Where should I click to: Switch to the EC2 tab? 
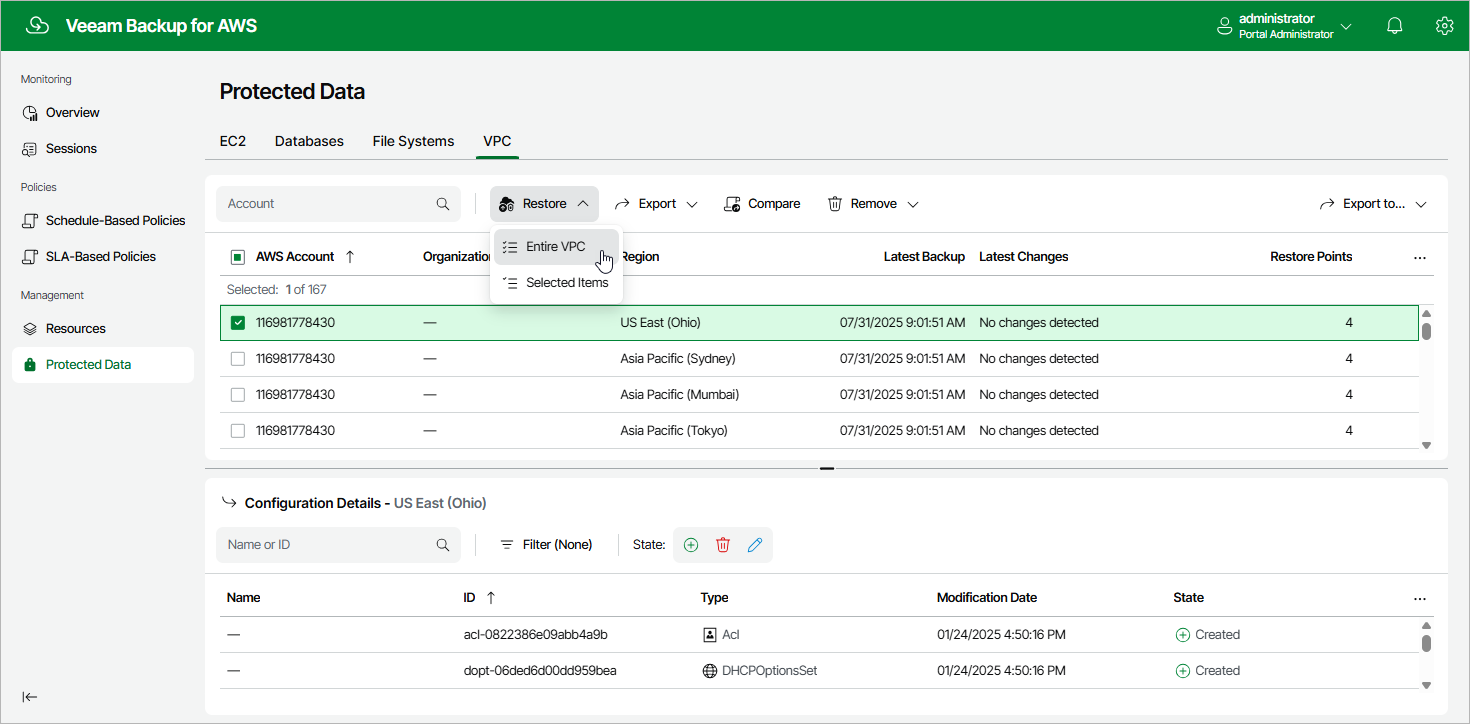pyautogui.click(x=233, y=141)
